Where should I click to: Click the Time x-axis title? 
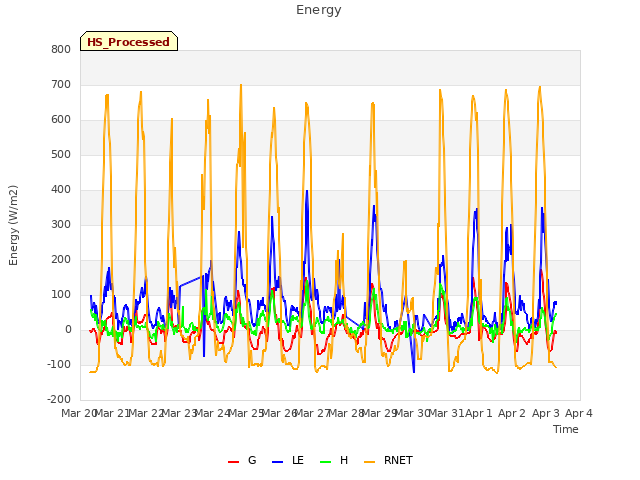click(x=566, y=429)
